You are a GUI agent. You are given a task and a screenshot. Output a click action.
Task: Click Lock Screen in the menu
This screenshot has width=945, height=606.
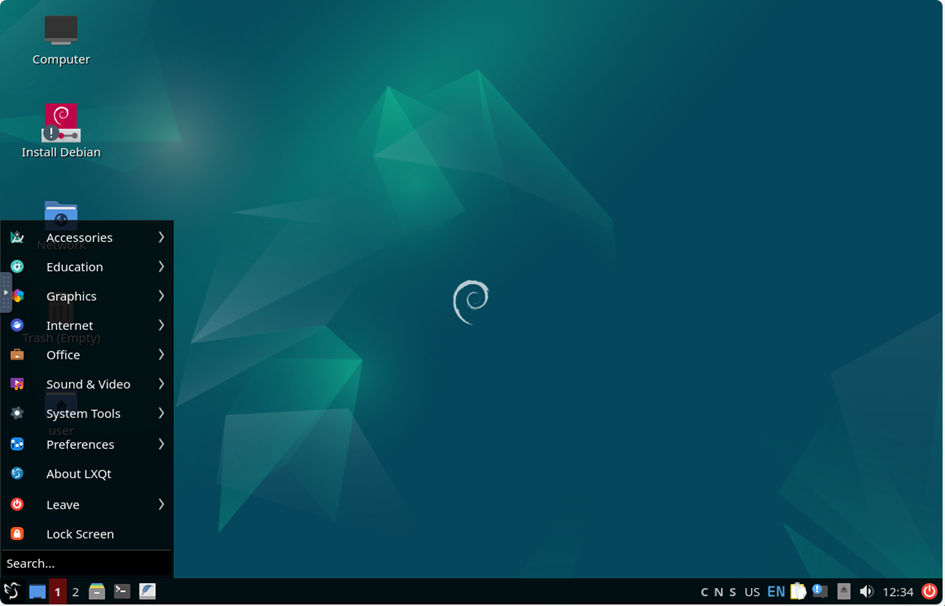tap(87, 534)
